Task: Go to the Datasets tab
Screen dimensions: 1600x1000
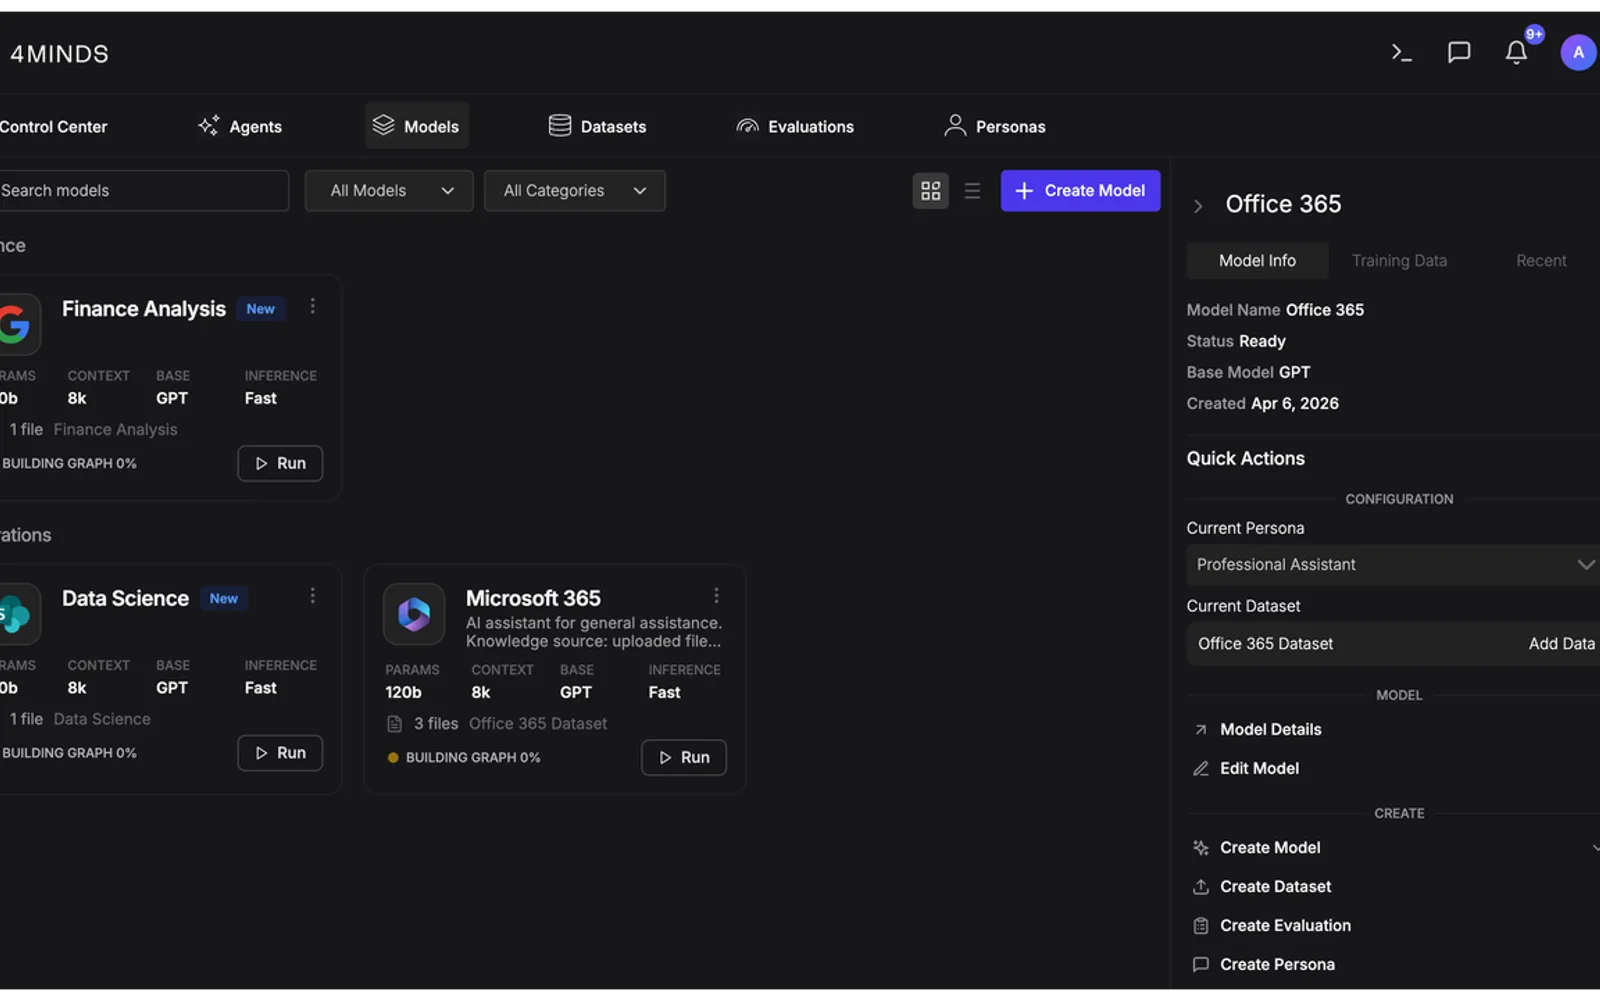Action: [x=598, y=126]
